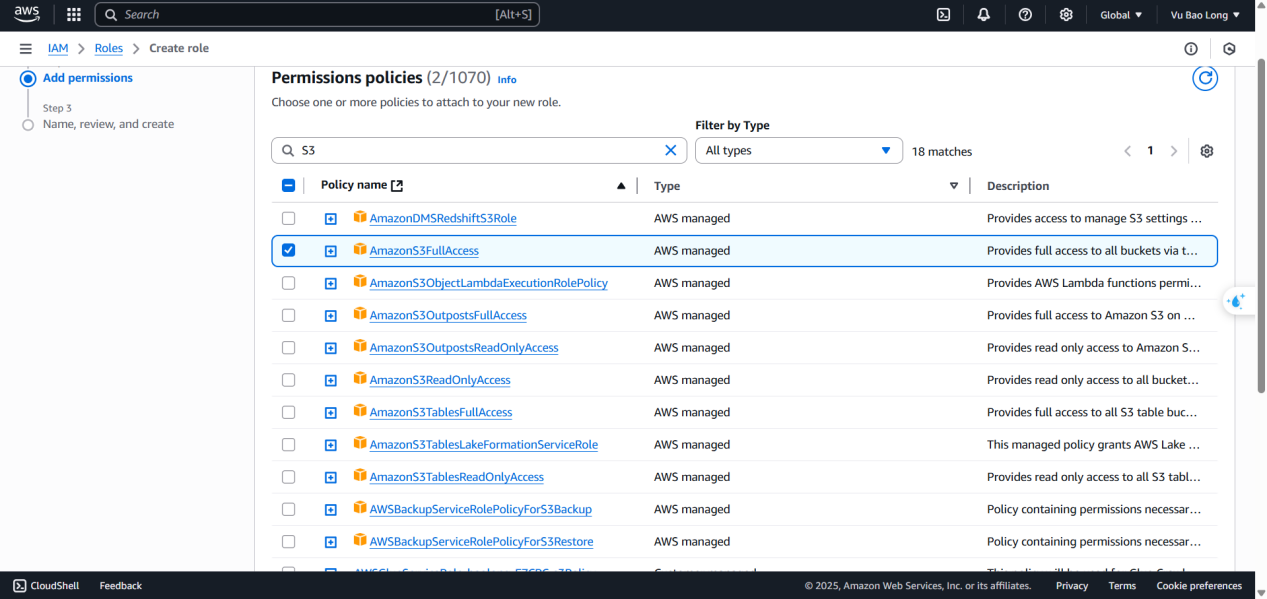Sort by the Type column arrow
Viewport: 1267px width, 599px height.
point(954,186)
